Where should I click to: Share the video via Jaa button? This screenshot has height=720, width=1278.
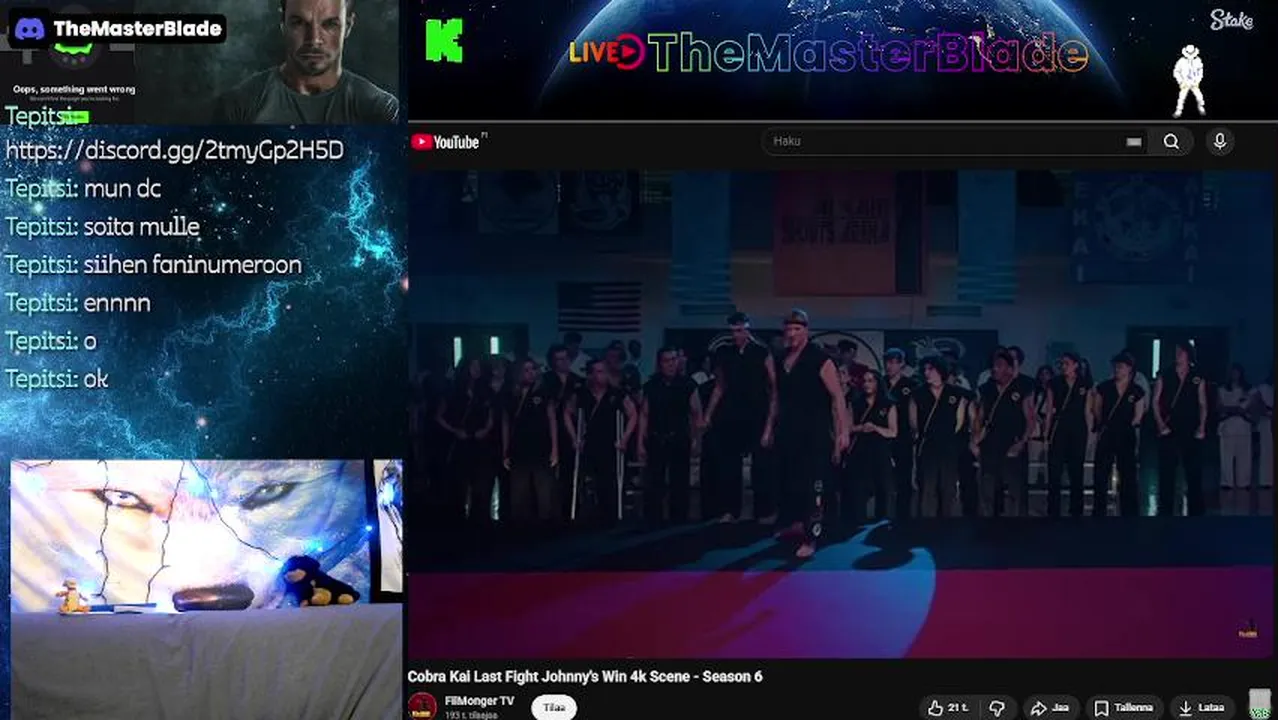point(1050,707)
